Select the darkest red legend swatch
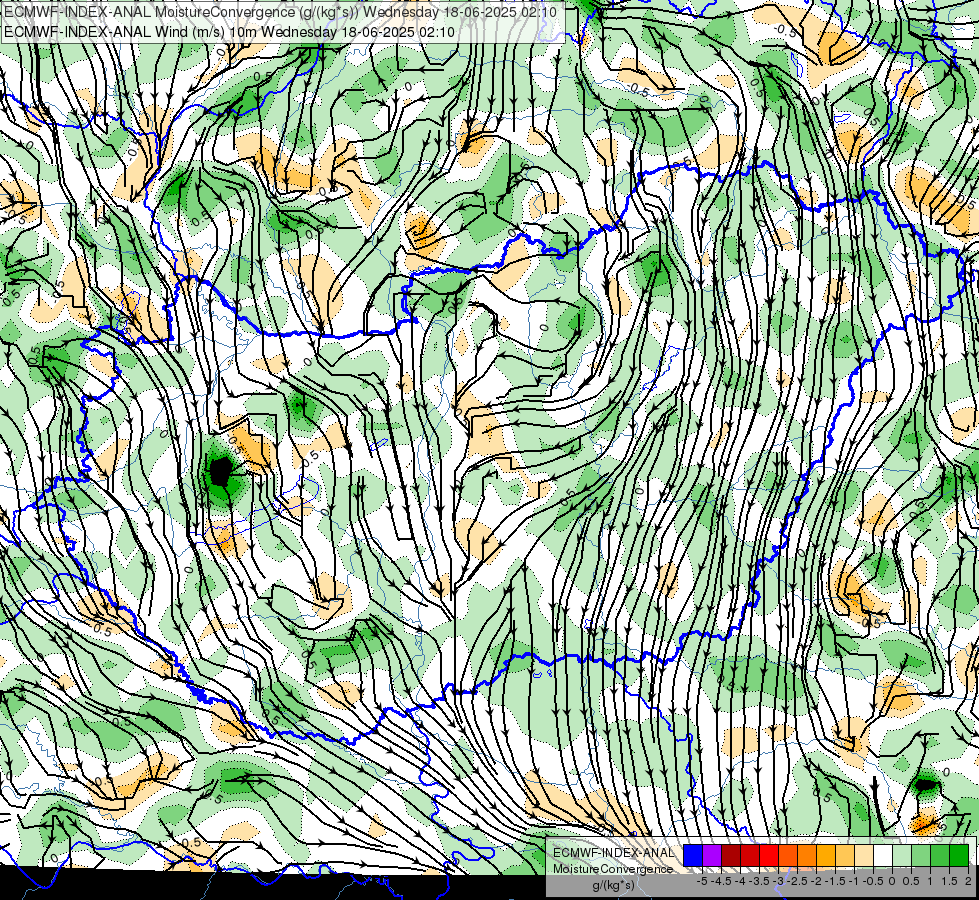This screenshot has height=900, width=979. tap(731, 855)
